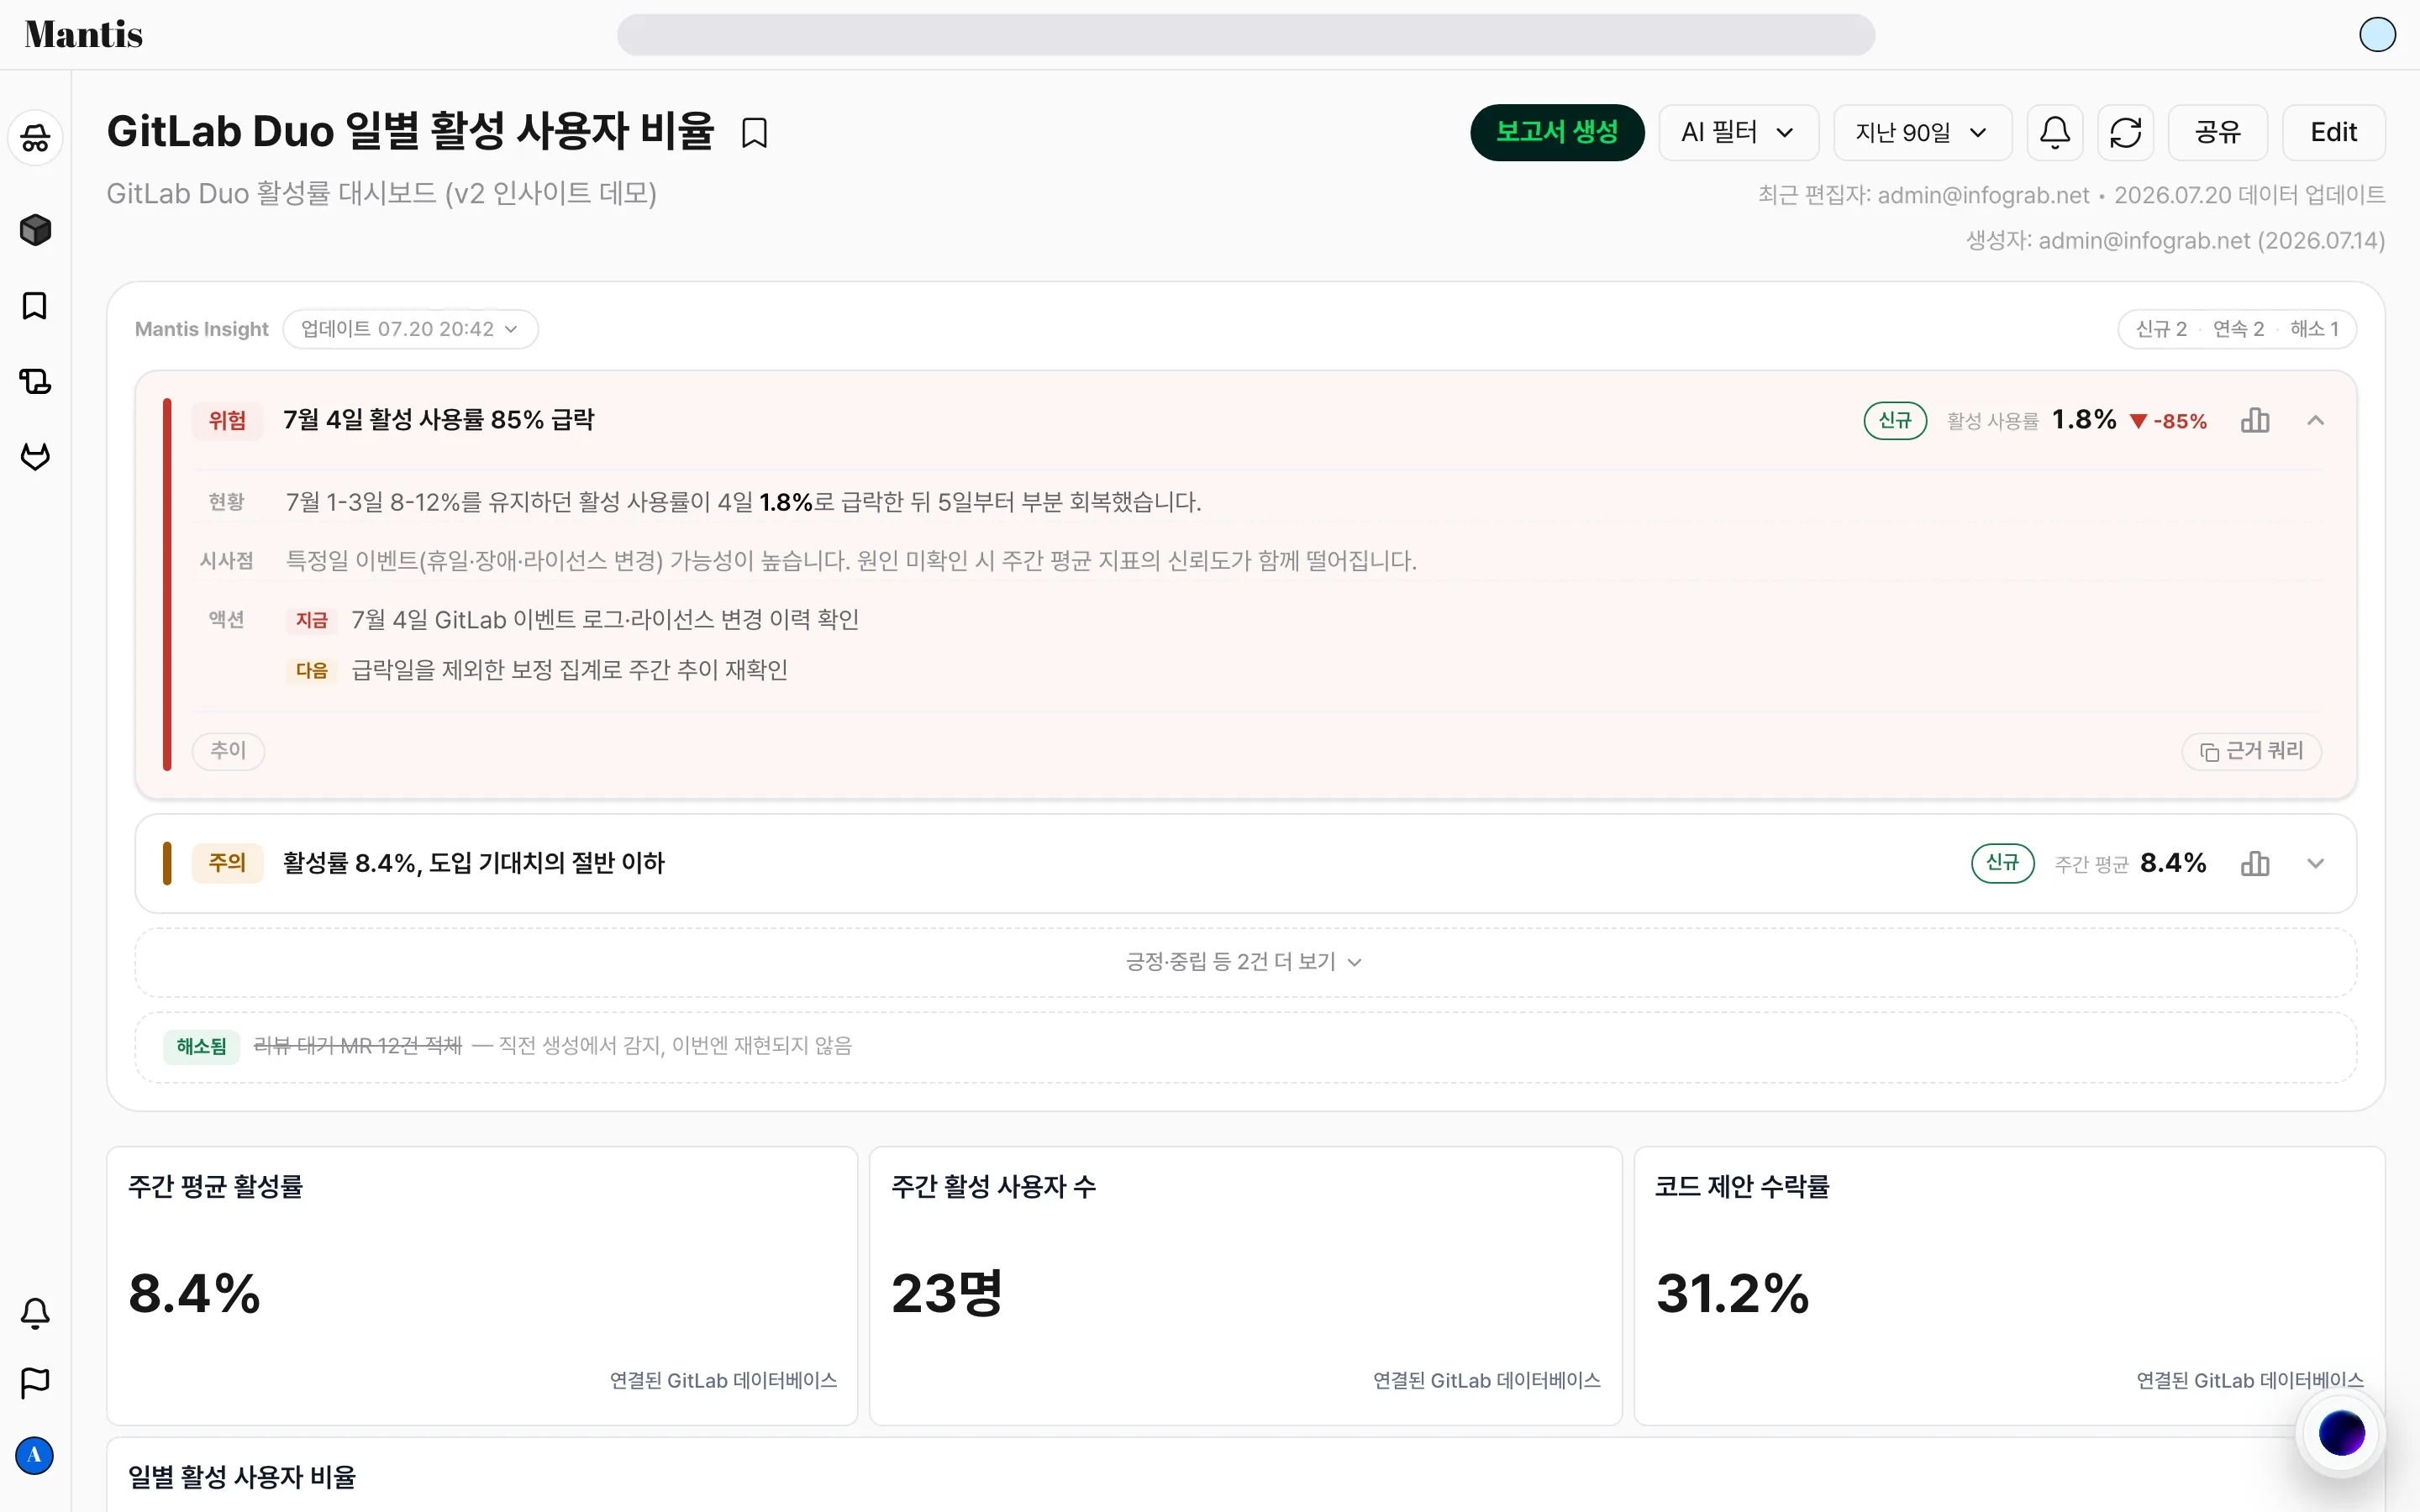This screenshot has height=1512, width=2420.
Task: Open the blue user avatar in sidebar
Action: (35, 1455)
